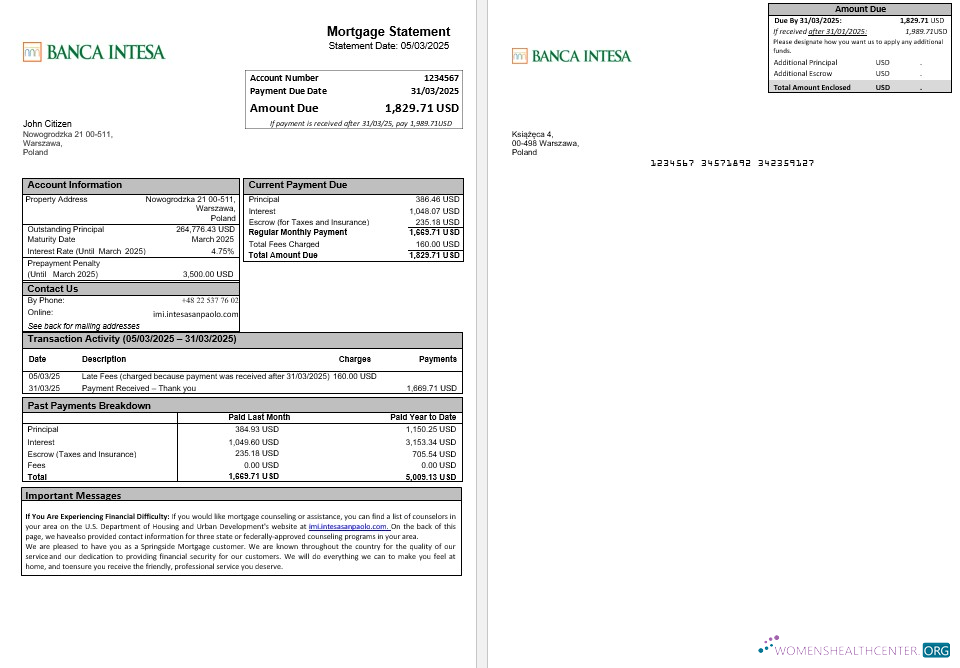Click the WOMENSHEALTHCENTER footer logo

coord(855,648)
